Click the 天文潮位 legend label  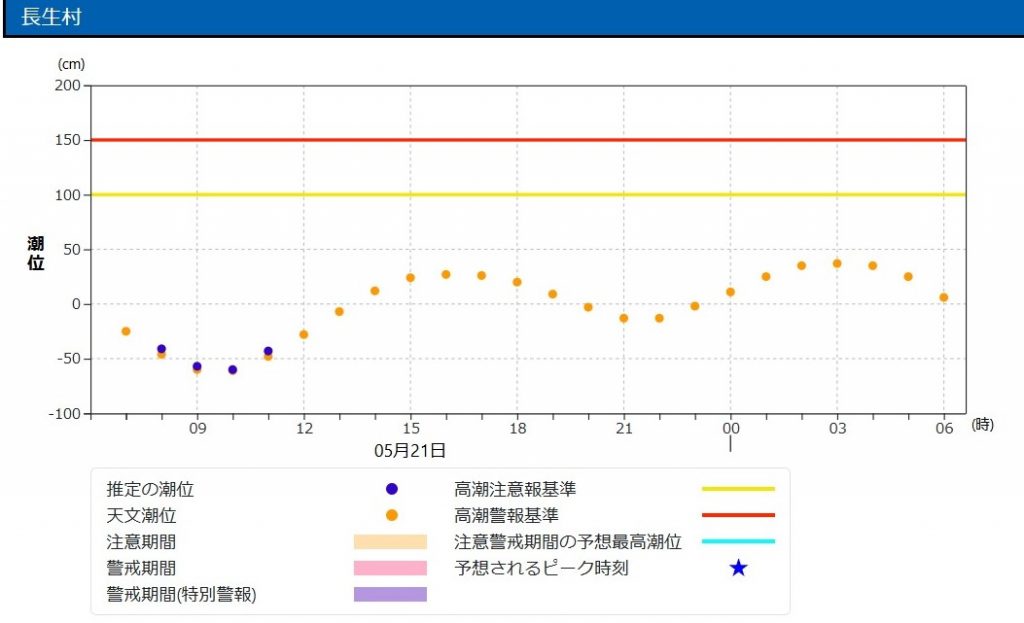[141, 515]
